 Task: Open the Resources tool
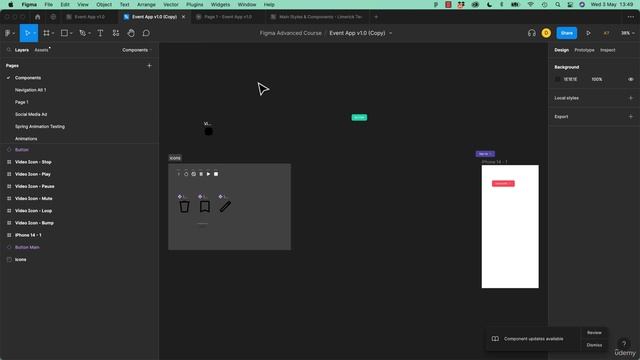click(116, 33)
